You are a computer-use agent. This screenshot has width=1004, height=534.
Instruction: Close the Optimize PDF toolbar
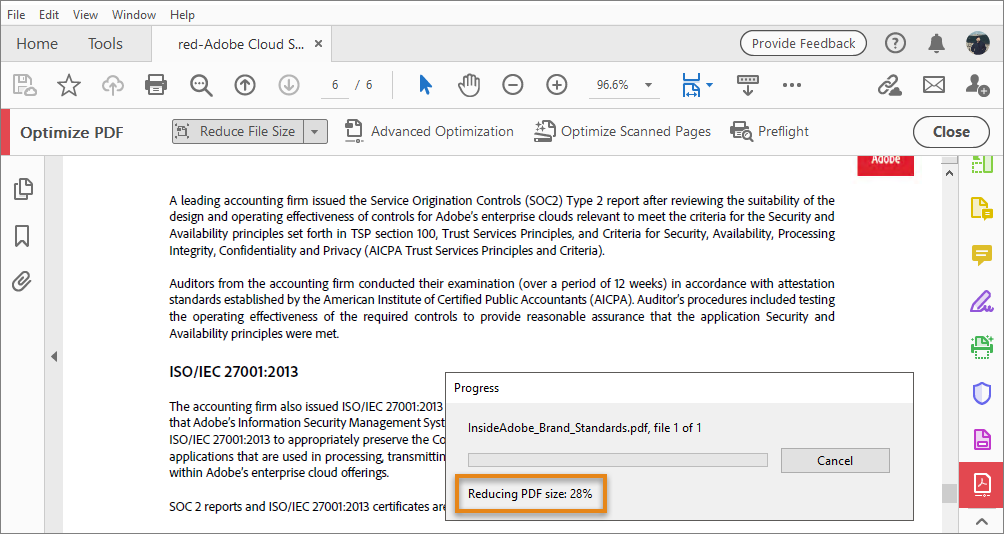pos(951,132)
